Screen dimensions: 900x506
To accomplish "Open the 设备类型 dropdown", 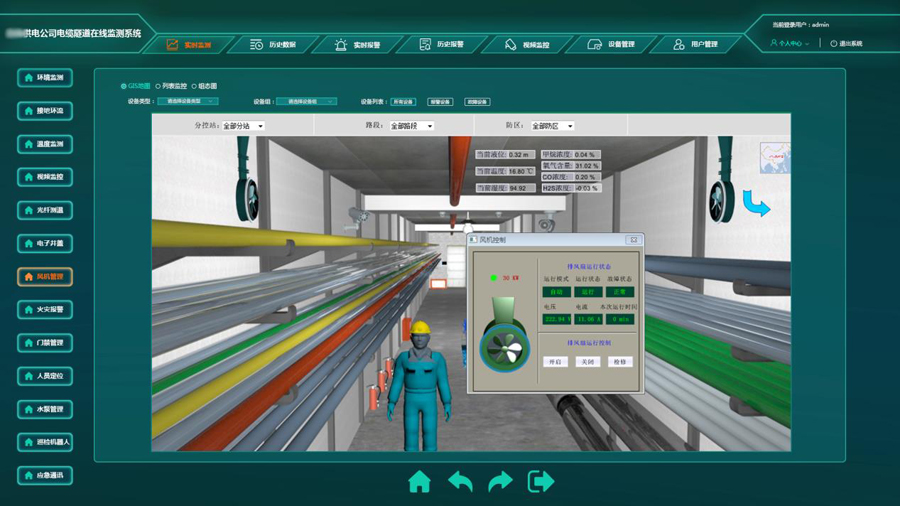I will pyautogui.click(x=187, y=102).
